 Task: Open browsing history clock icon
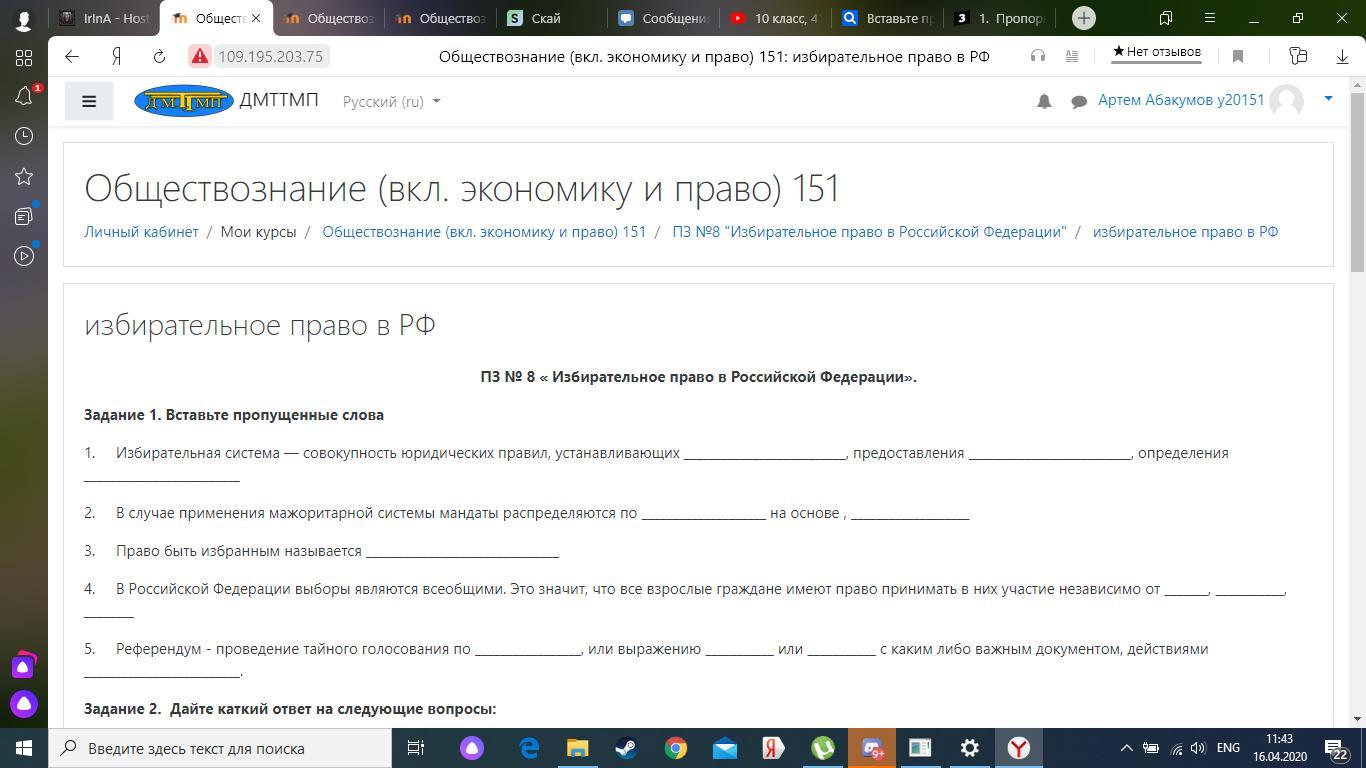click(x=24, y=136)
